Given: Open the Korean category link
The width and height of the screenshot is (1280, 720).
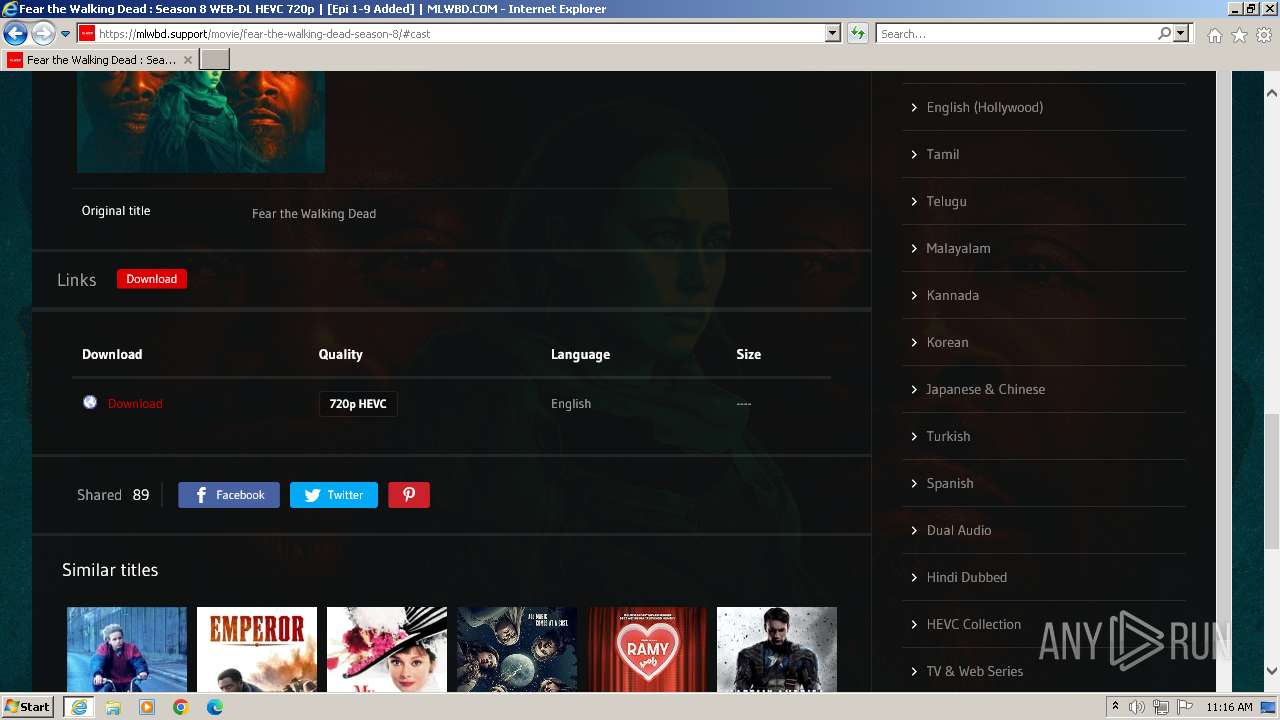Looking at the screenshot, I should pos(947,342).
